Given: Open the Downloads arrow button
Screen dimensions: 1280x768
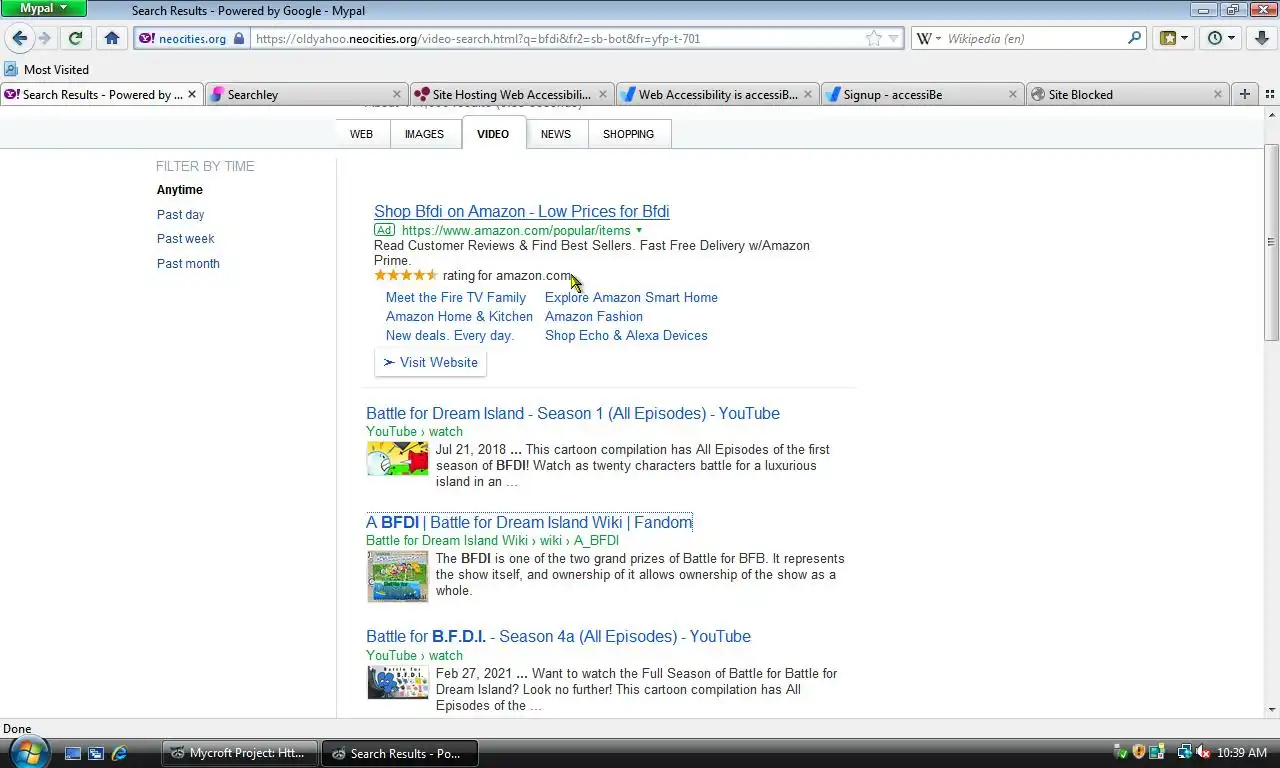Looking at the screenshot, I should [x=1261, y=38].
